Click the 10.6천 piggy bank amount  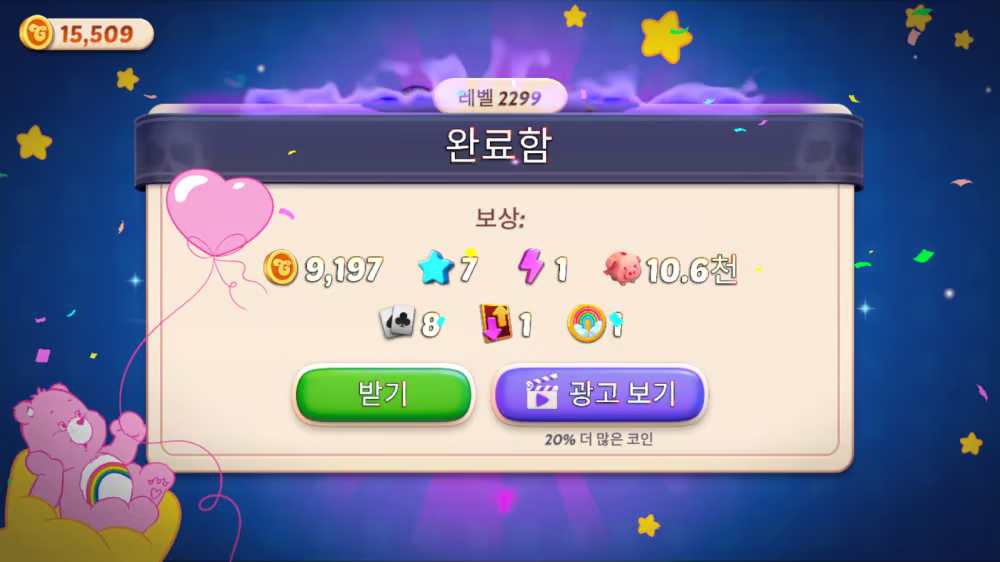[692, 269]
